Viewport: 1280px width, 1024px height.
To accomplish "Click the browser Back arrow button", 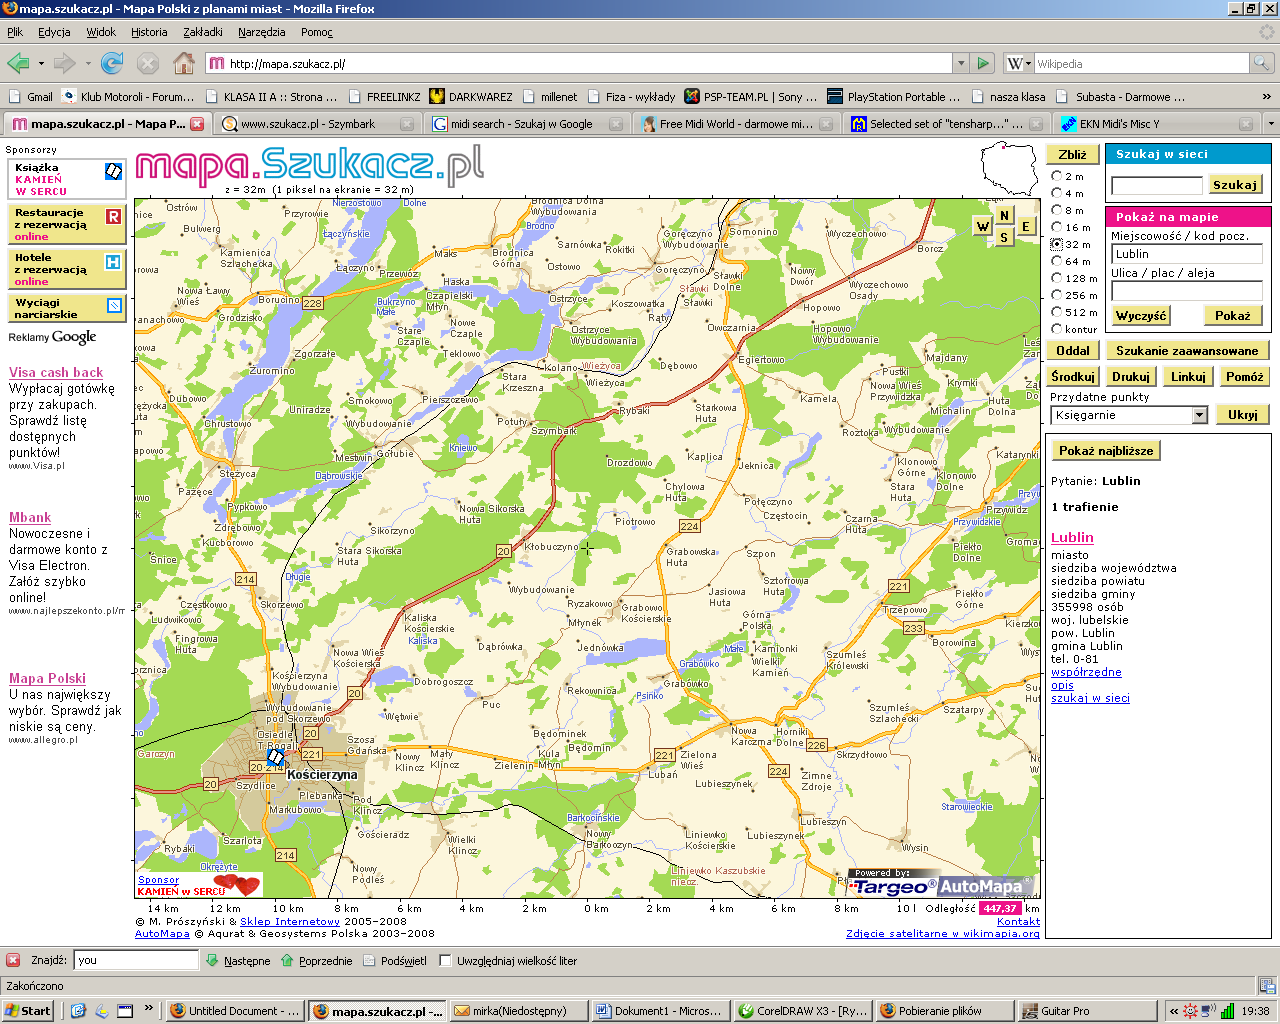I will (x=18, y=63).
